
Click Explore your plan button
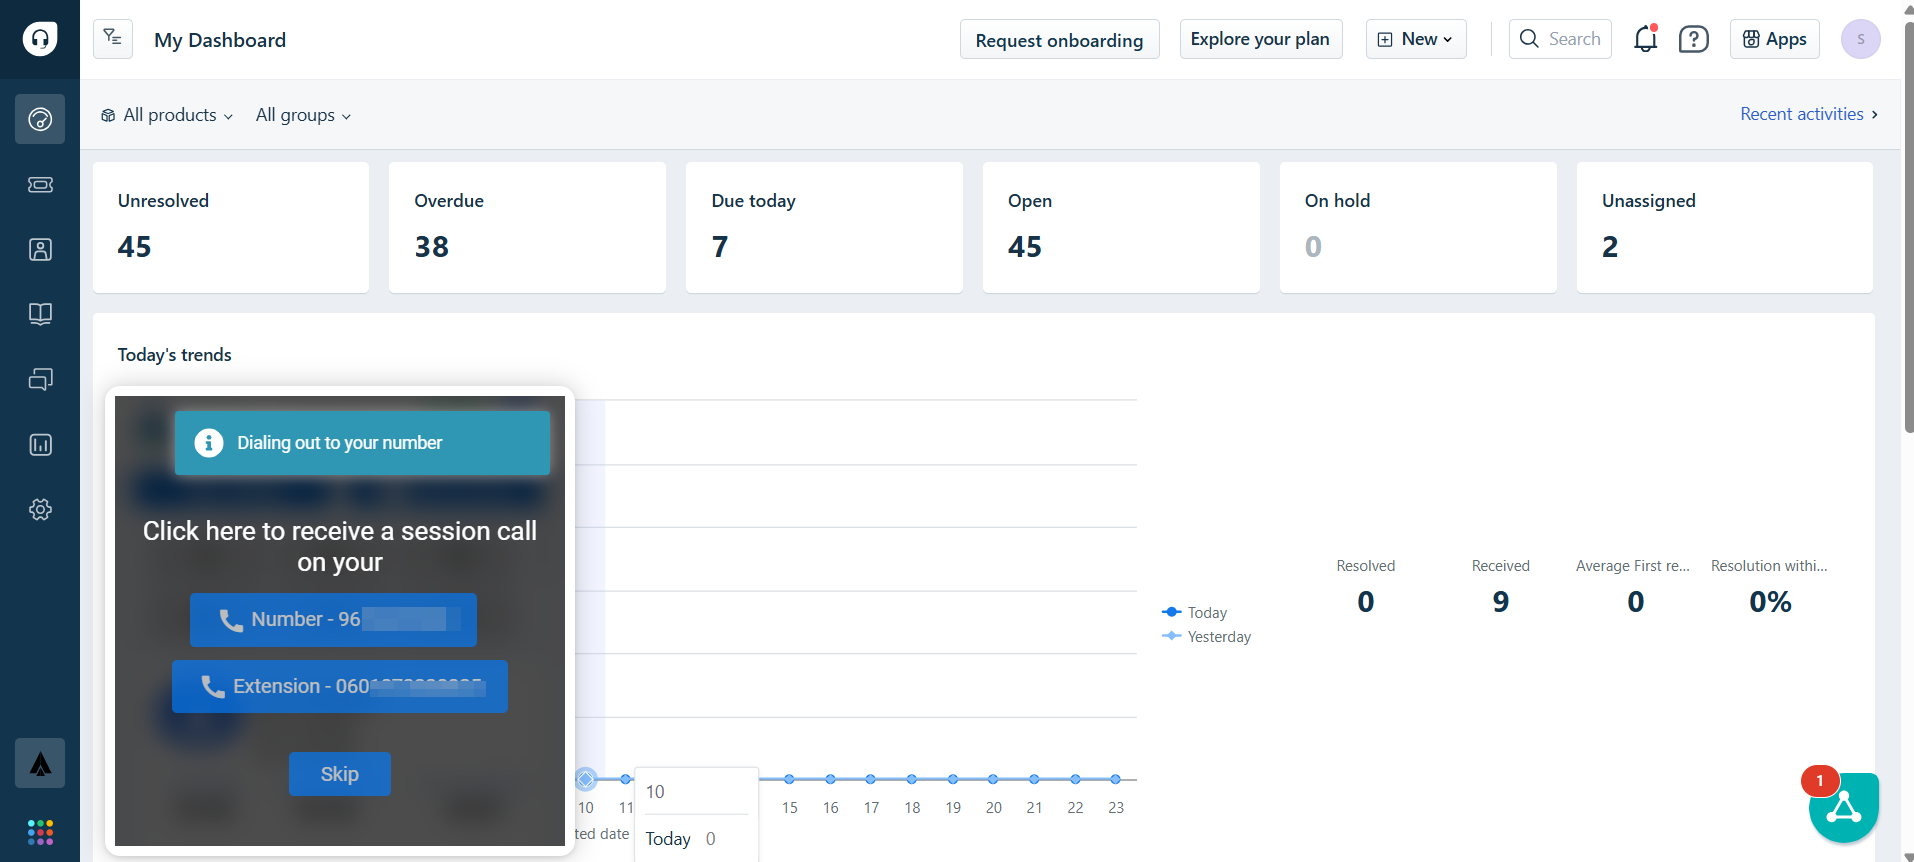1260,39
